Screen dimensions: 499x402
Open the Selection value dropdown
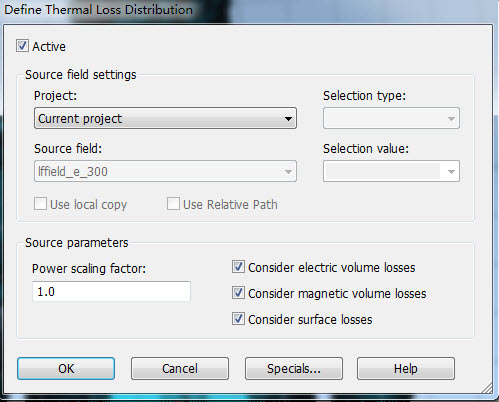391,171
